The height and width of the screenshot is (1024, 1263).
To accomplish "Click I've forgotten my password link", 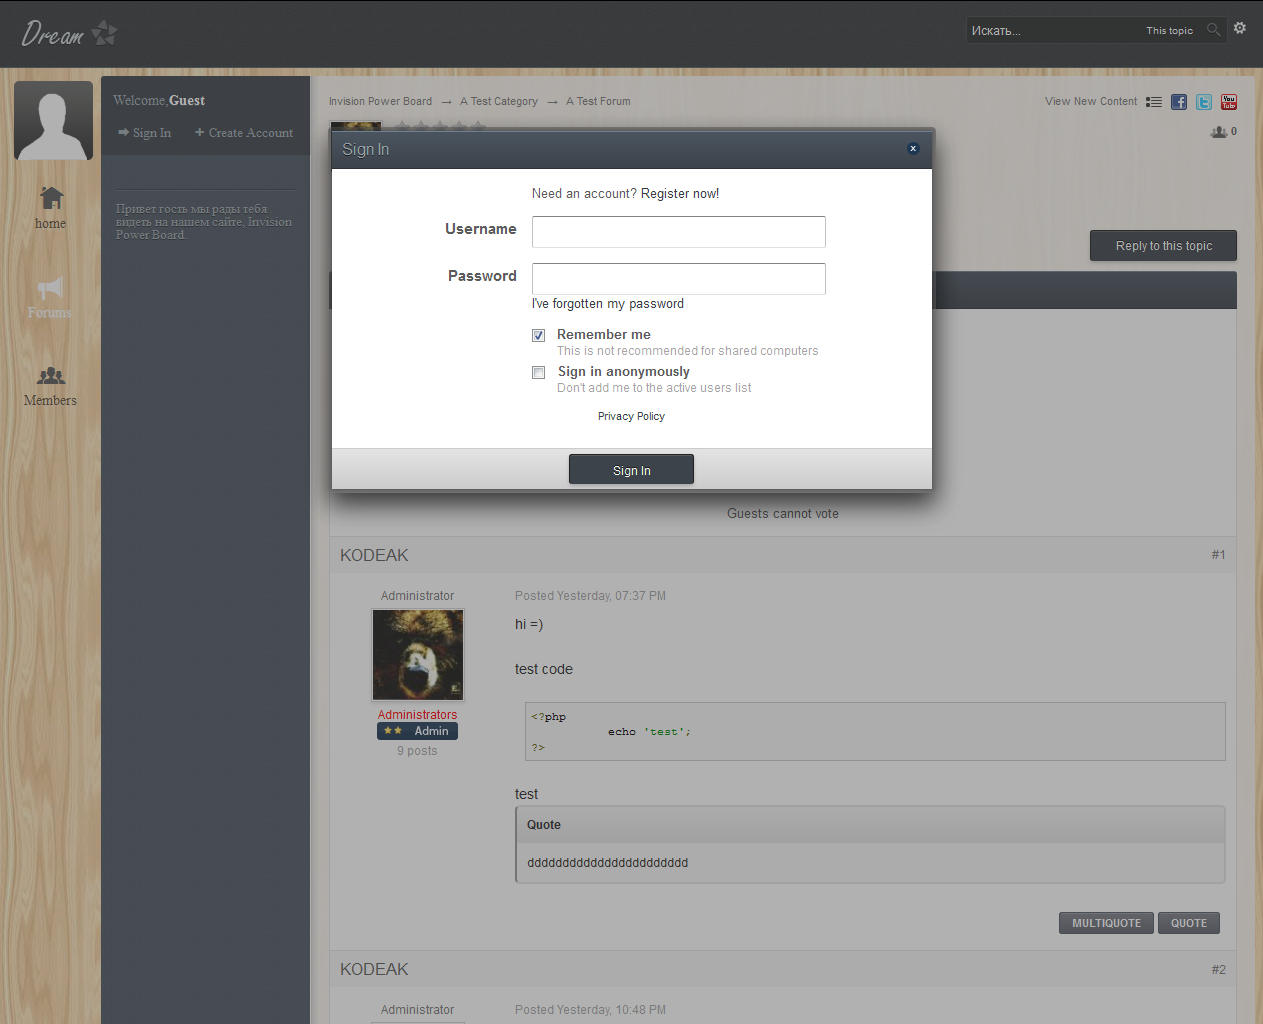I will 608,304.
